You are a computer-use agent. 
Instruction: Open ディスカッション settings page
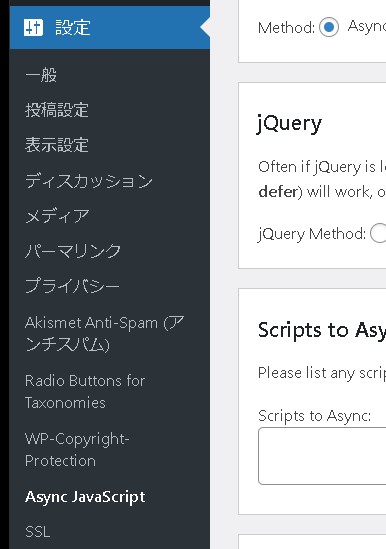pyautogui.click(x=89, y=181)
